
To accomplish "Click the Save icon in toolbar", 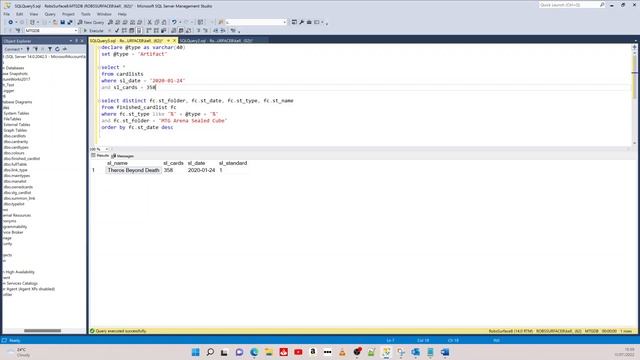I will (x=62, y=22).
